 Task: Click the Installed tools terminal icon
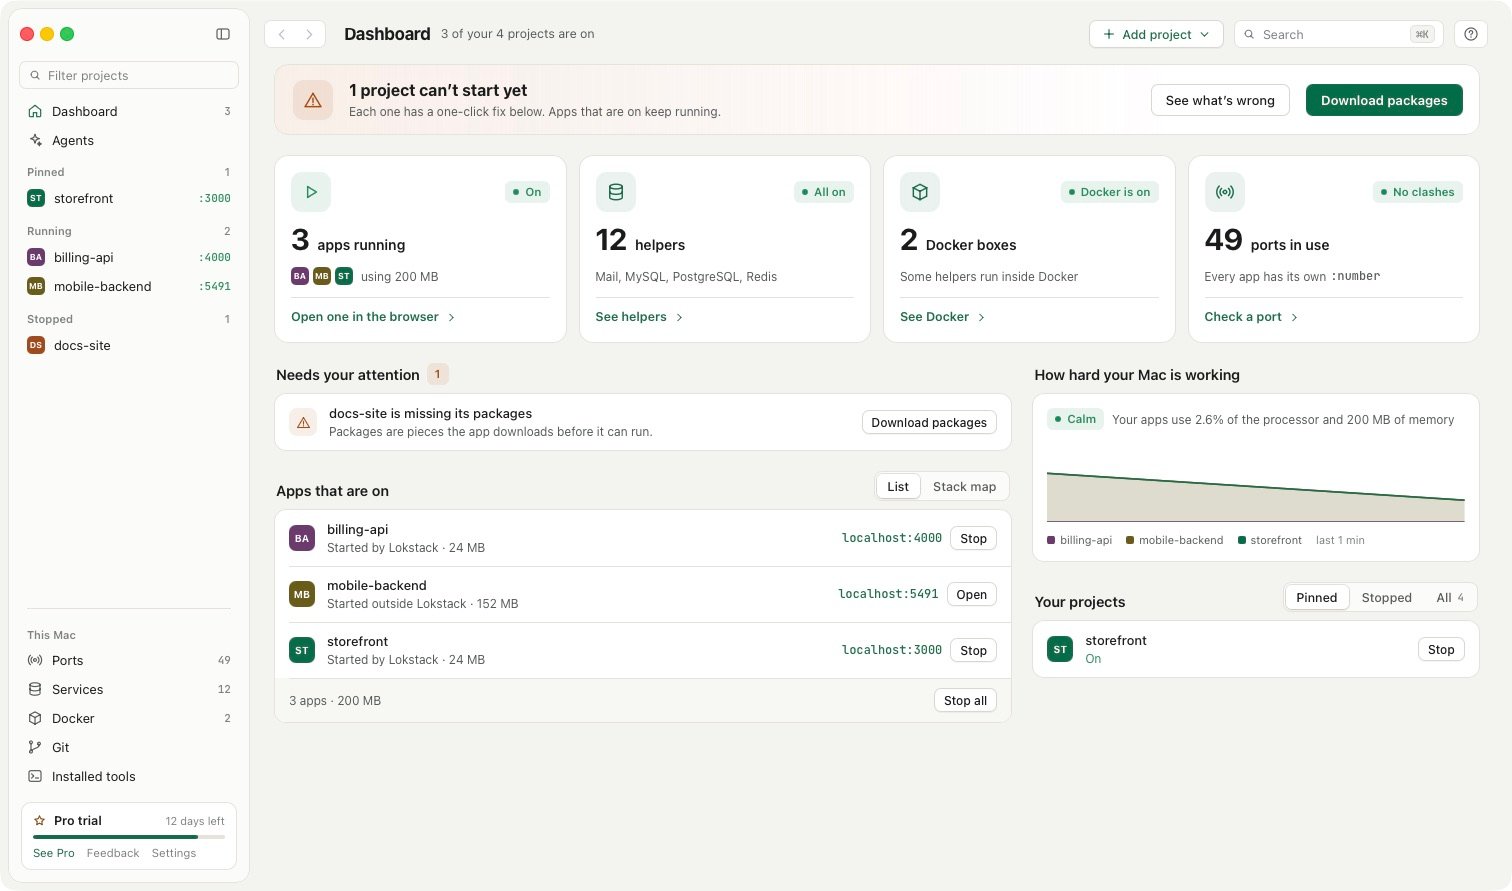pyautogui.click(x=35, y=776)
